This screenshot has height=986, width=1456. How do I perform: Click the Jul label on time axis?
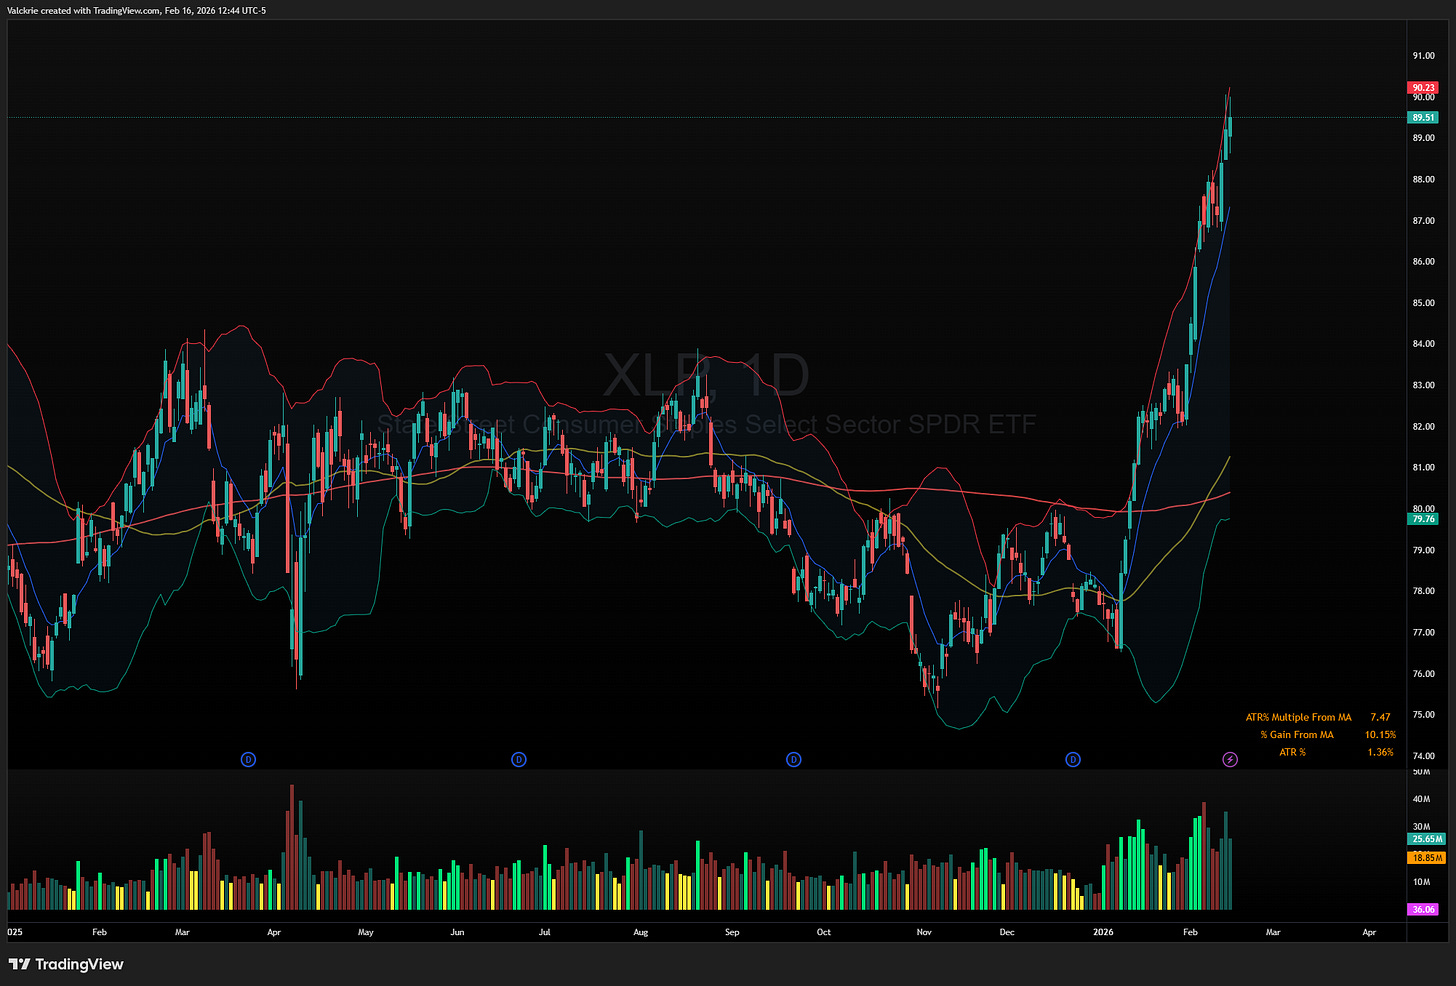(x=544, y=932)
